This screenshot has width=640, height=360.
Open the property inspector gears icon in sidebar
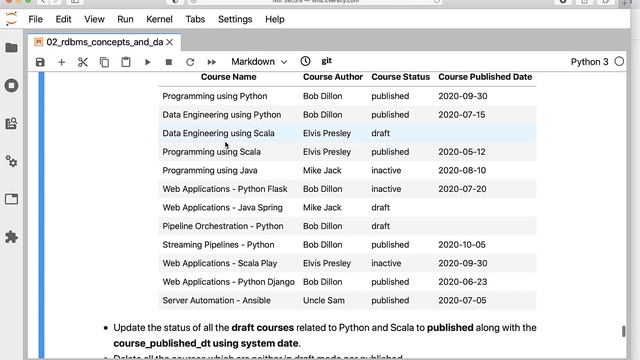[x=11, y=161]
